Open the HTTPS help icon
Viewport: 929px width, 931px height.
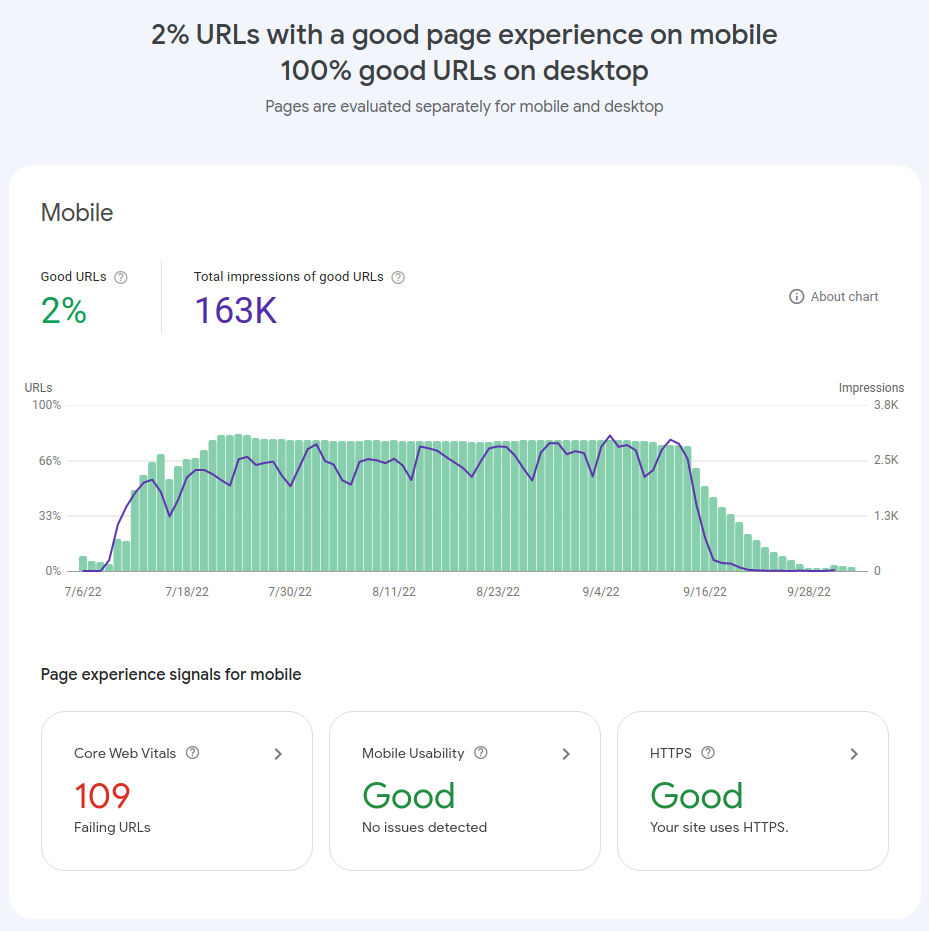tap(709, 753)
